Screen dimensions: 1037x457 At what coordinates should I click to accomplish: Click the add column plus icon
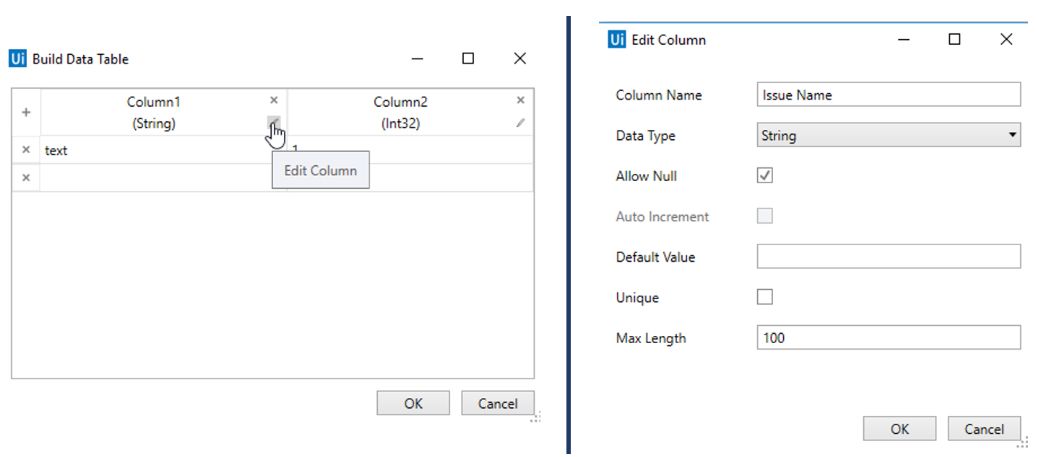26,112
